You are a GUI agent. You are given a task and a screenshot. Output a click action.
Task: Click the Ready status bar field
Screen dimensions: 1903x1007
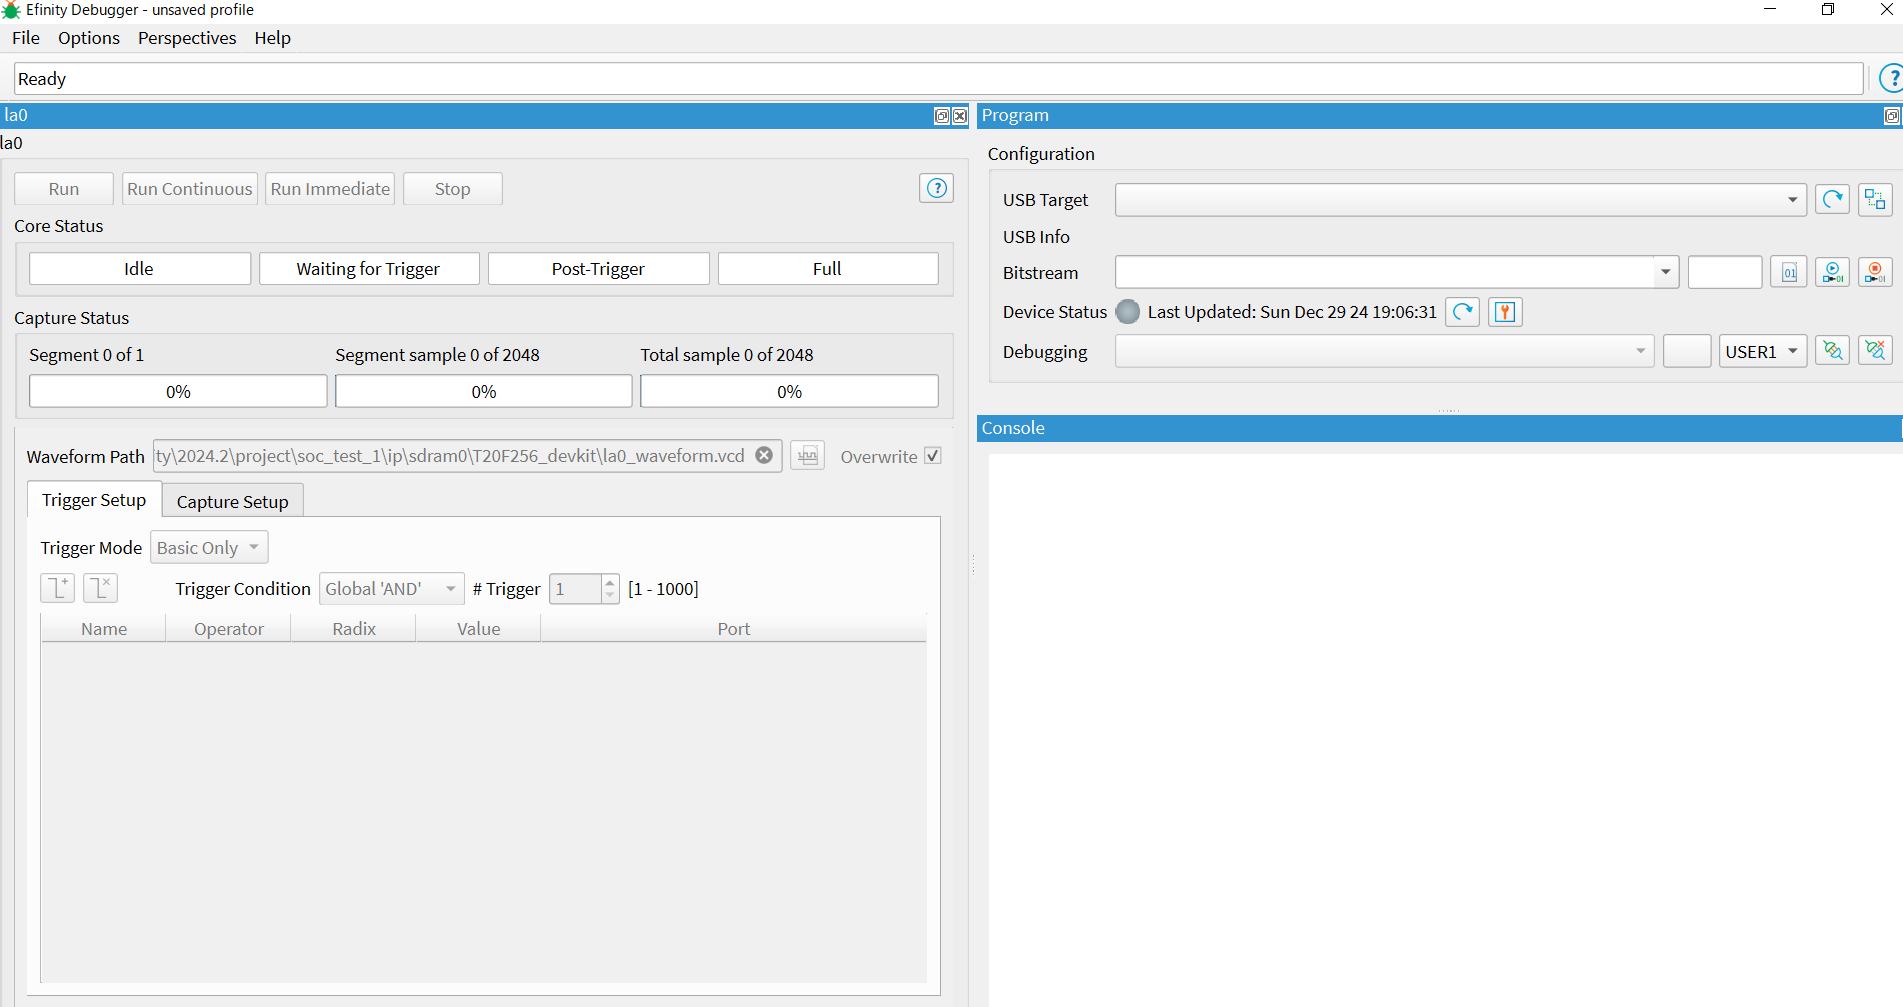(x=939, y=78)
